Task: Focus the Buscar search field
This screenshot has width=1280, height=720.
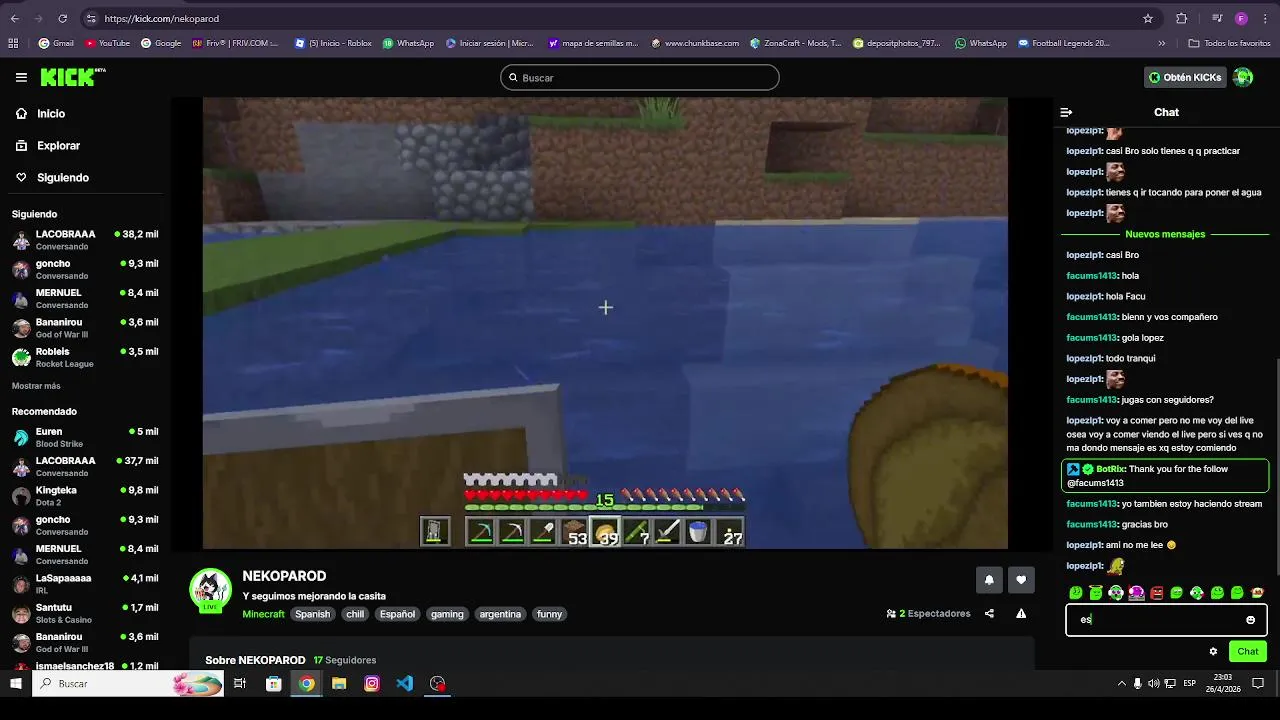Action: [640, 78]
